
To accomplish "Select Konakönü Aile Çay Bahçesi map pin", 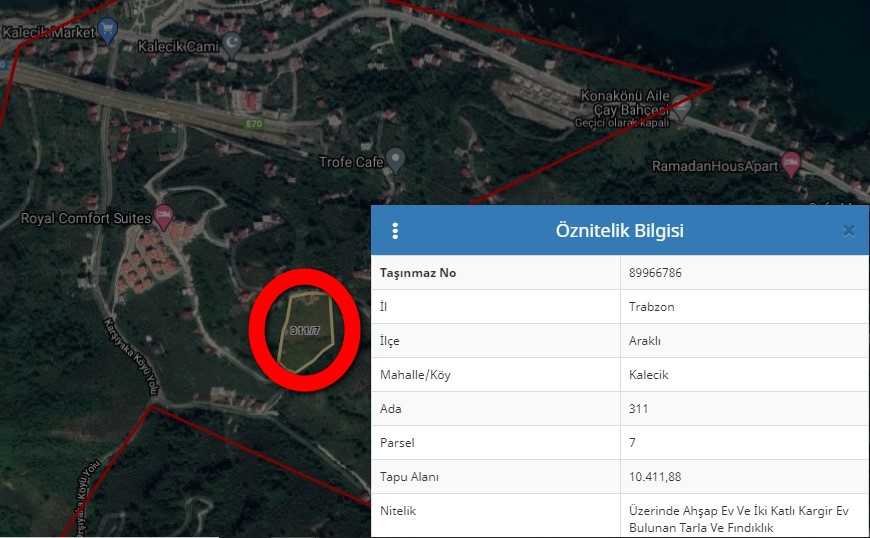I will [681, 105].
